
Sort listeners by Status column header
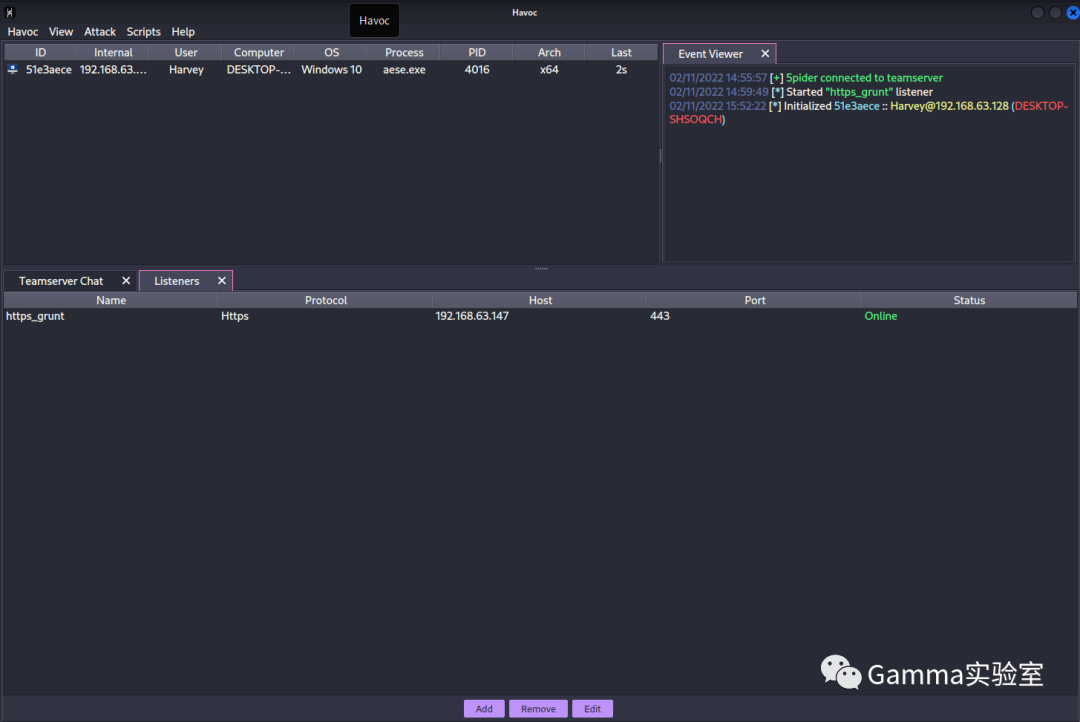(x=969, y=300)
